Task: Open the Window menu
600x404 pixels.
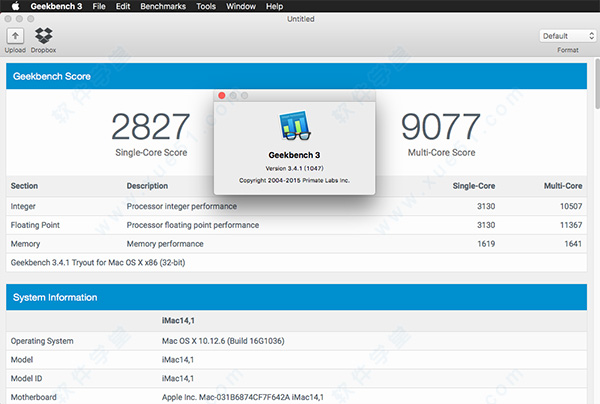Action: (241, 6)
